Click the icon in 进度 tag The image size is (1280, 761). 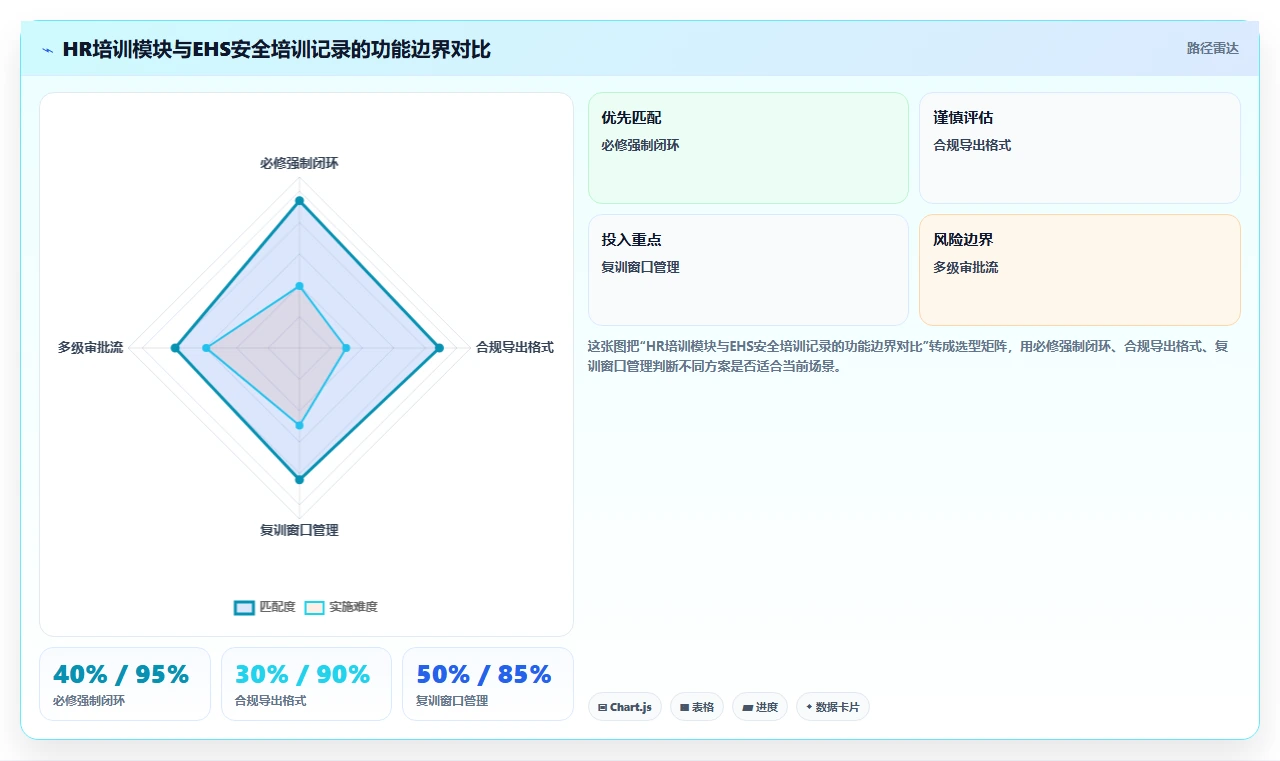(747, 707)
